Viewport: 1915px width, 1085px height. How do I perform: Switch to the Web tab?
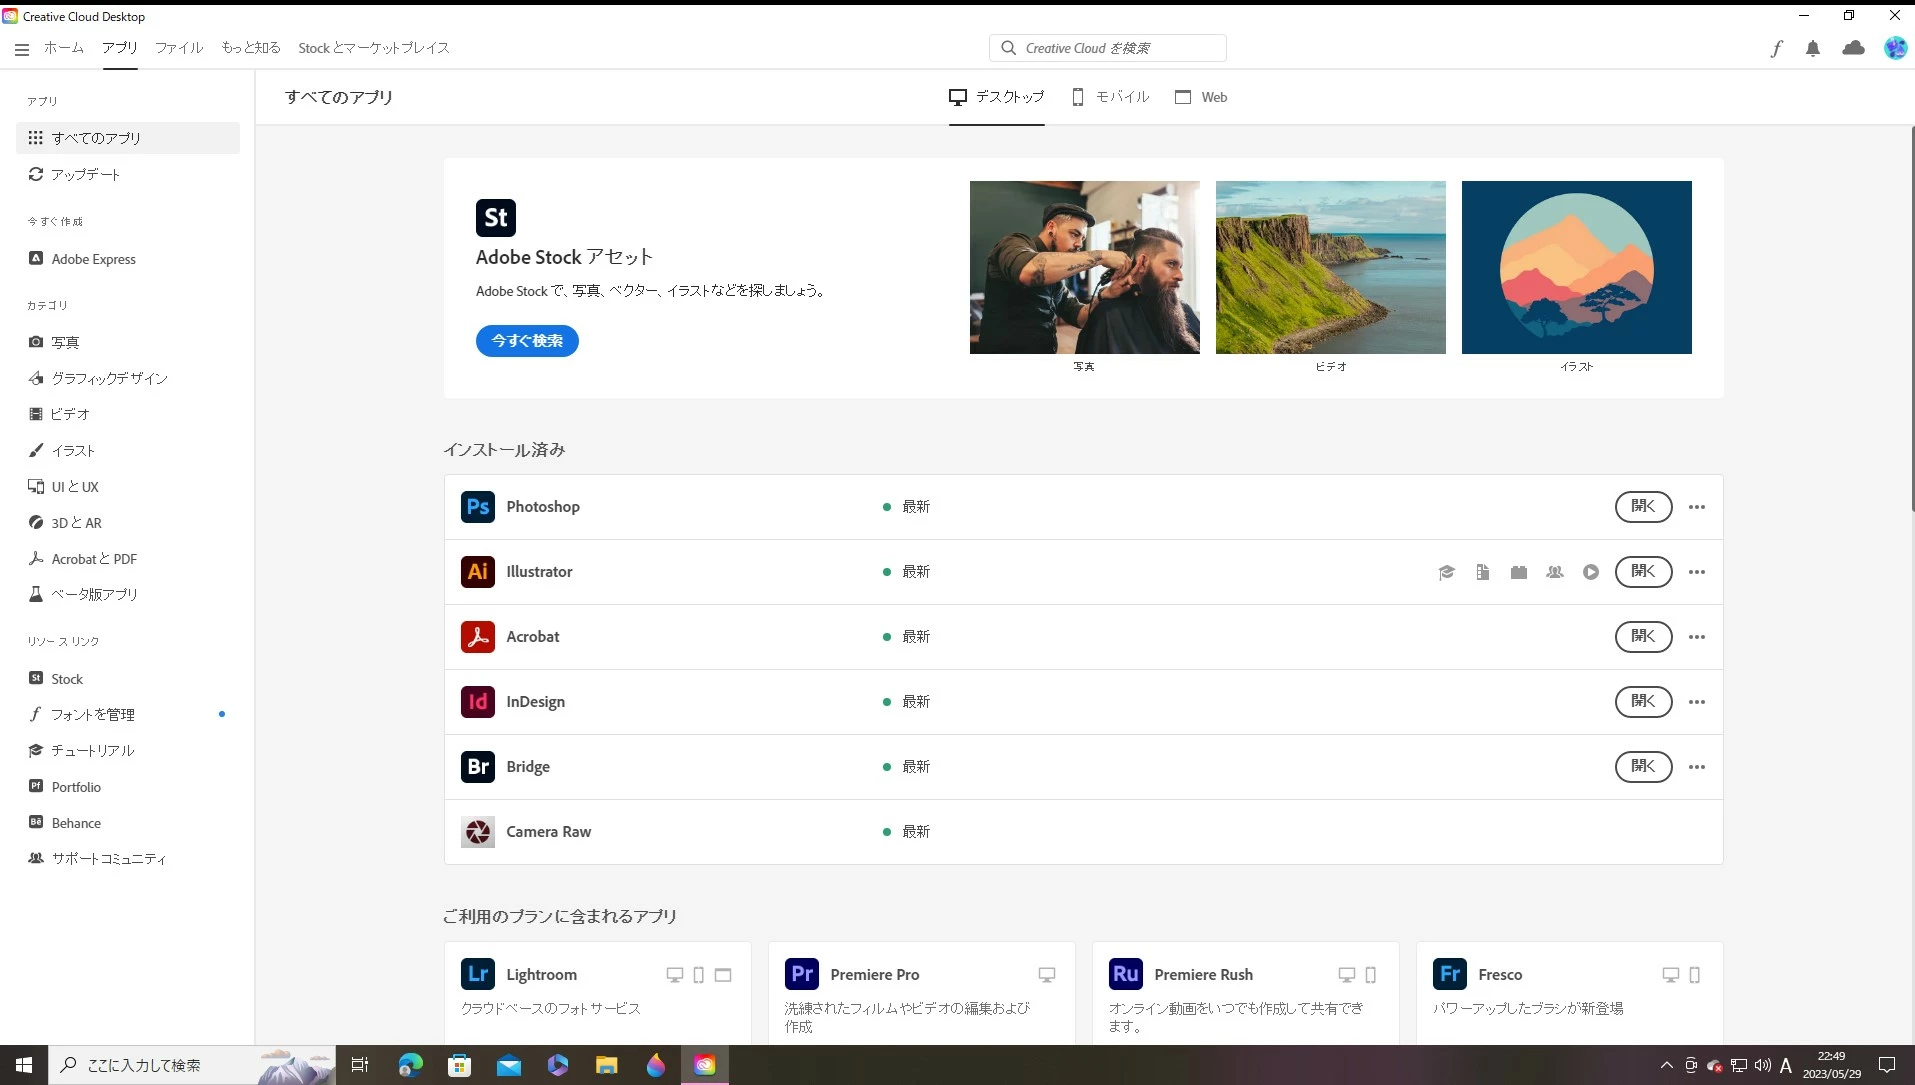pos(1201,97)
